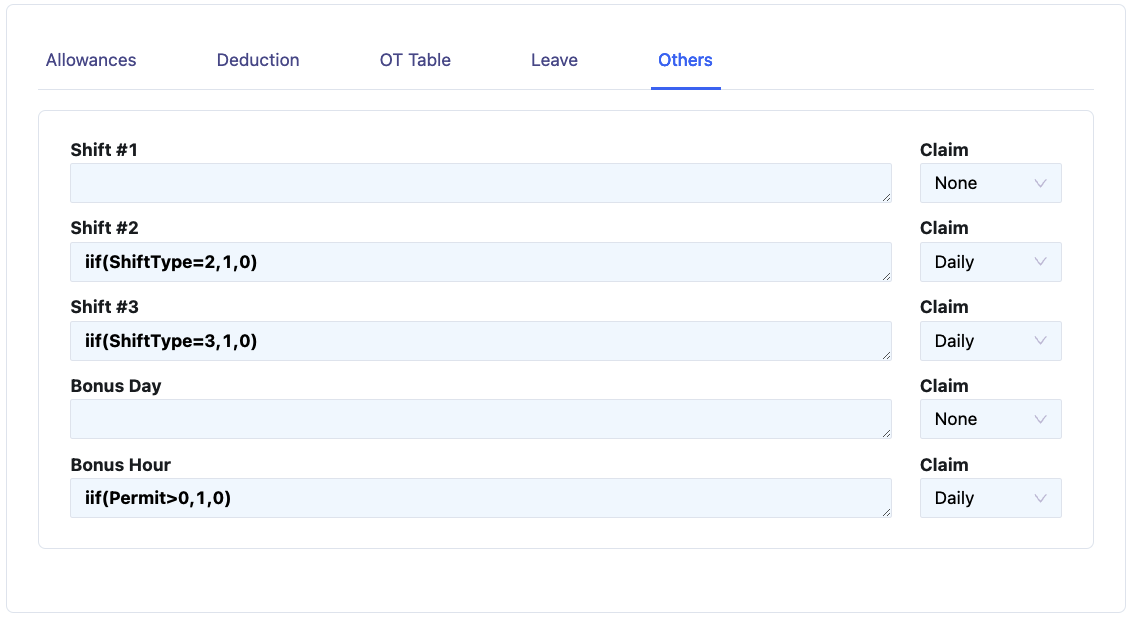Viewport: 1131px width, 619px height.
Task: Switch to the Allowances tab
Action: click(91, 60)
